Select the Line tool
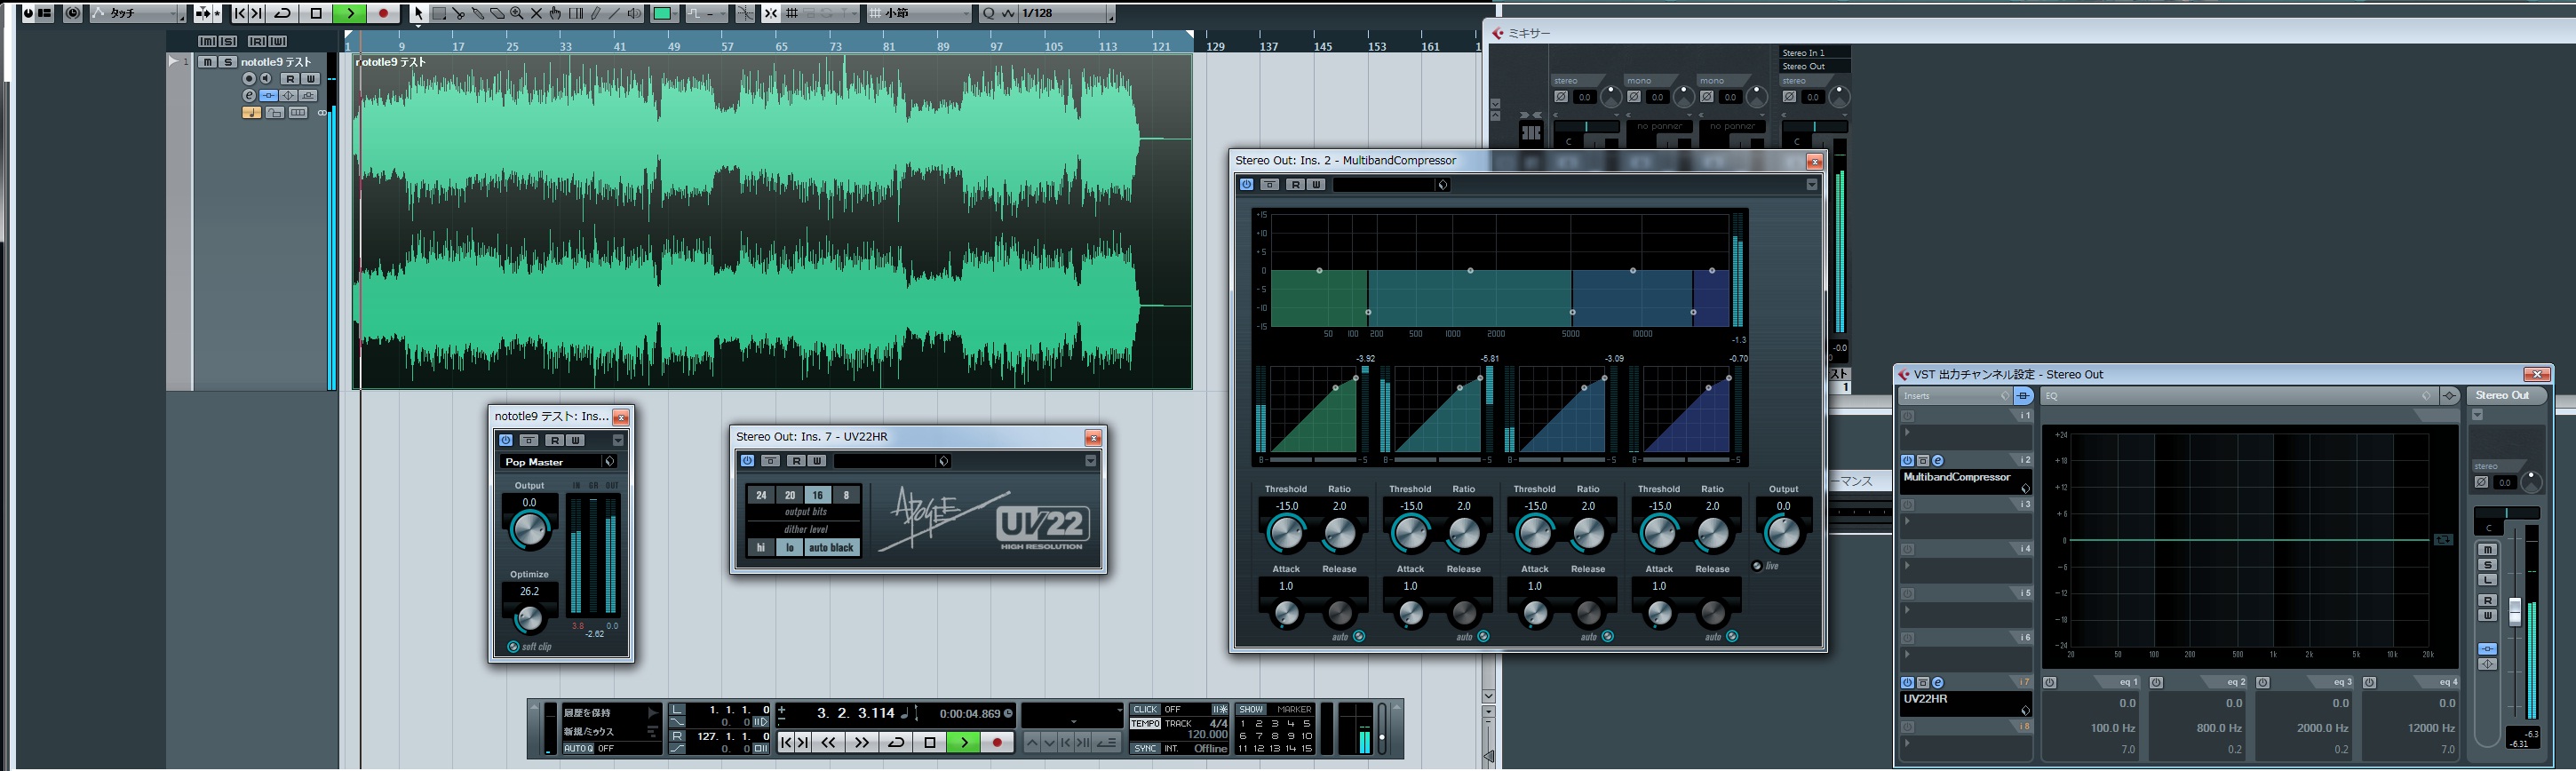 point(614,13)
